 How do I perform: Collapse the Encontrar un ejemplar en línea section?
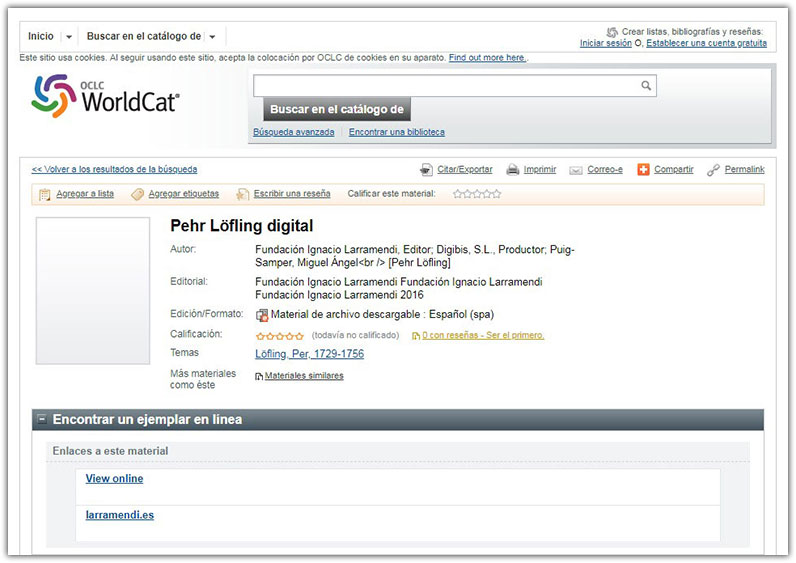42,419
